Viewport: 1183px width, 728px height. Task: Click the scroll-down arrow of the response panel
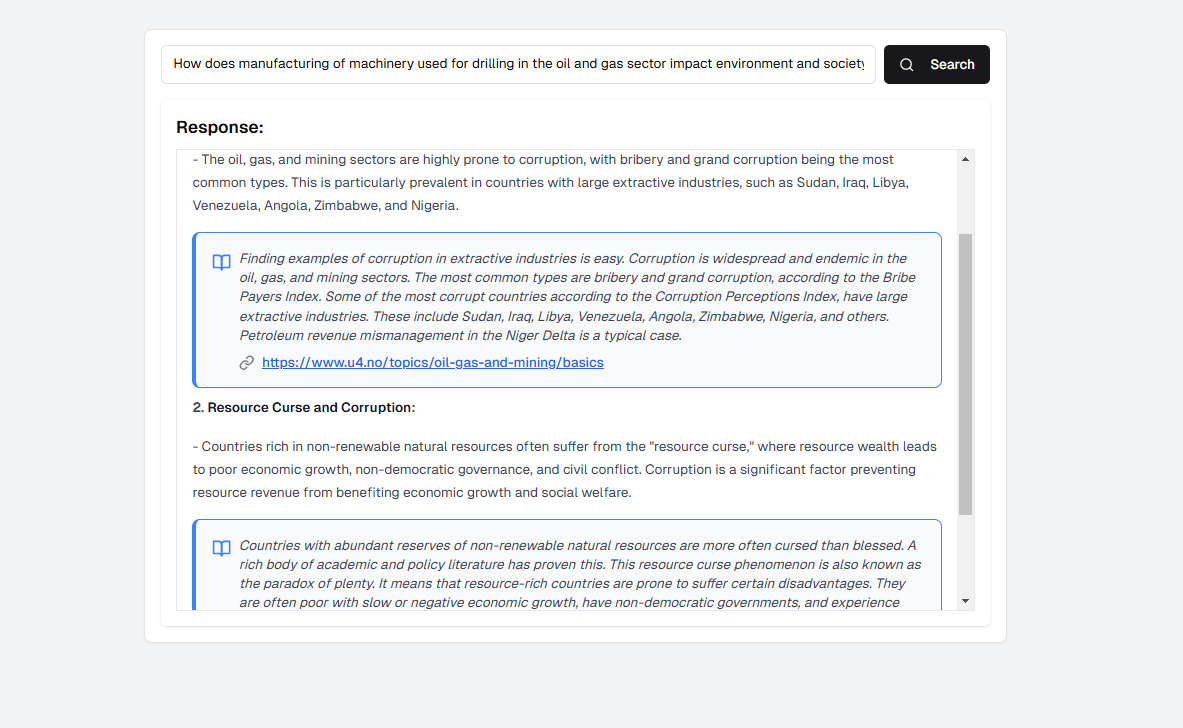[965, 601]
